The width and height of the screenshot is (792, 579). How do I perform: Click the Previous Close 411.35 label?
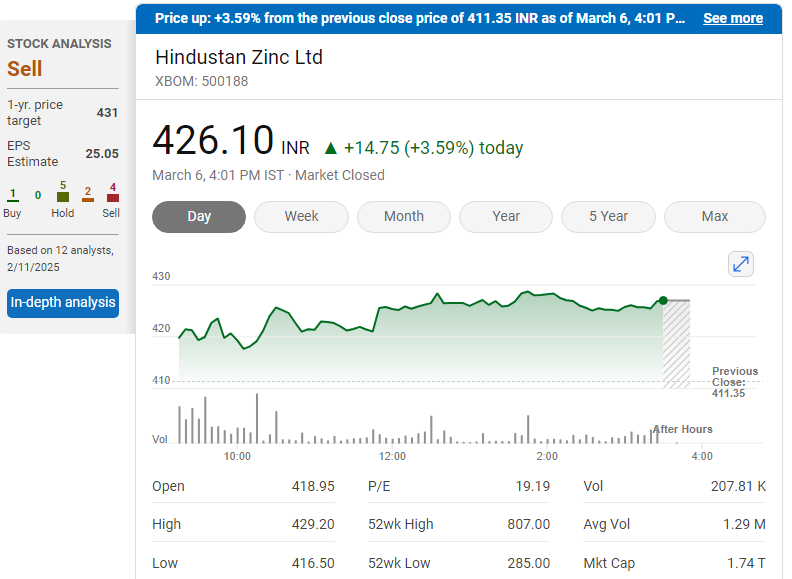(x=735, y=382)
